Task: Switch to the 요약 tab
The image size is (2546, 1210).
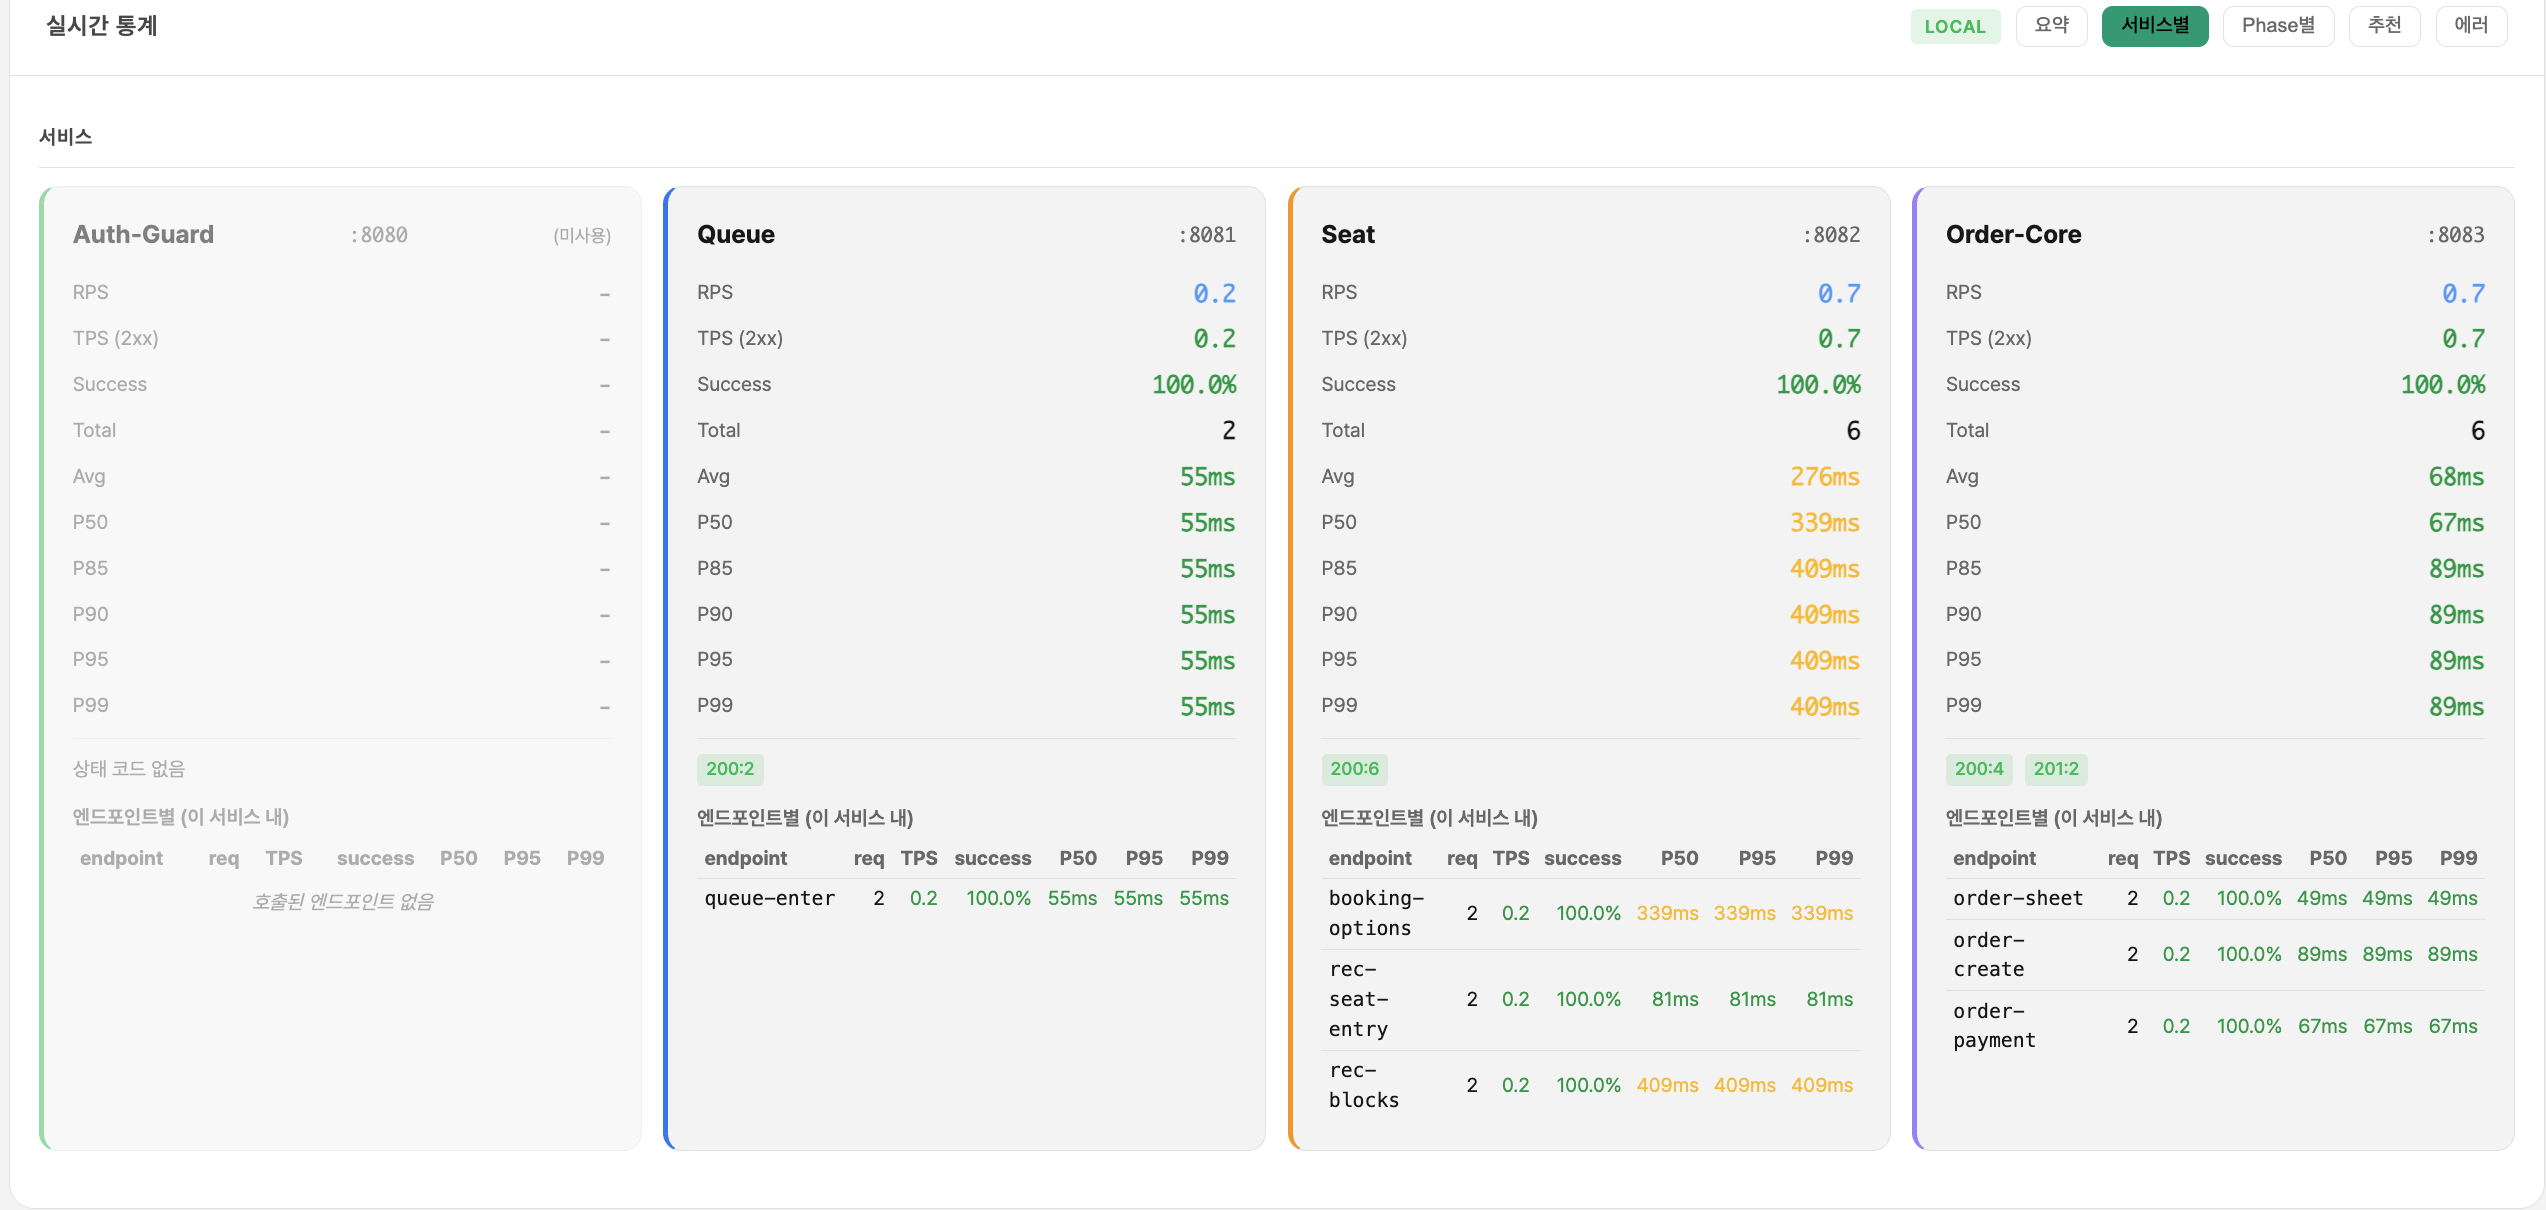Action: [2051, 26]
